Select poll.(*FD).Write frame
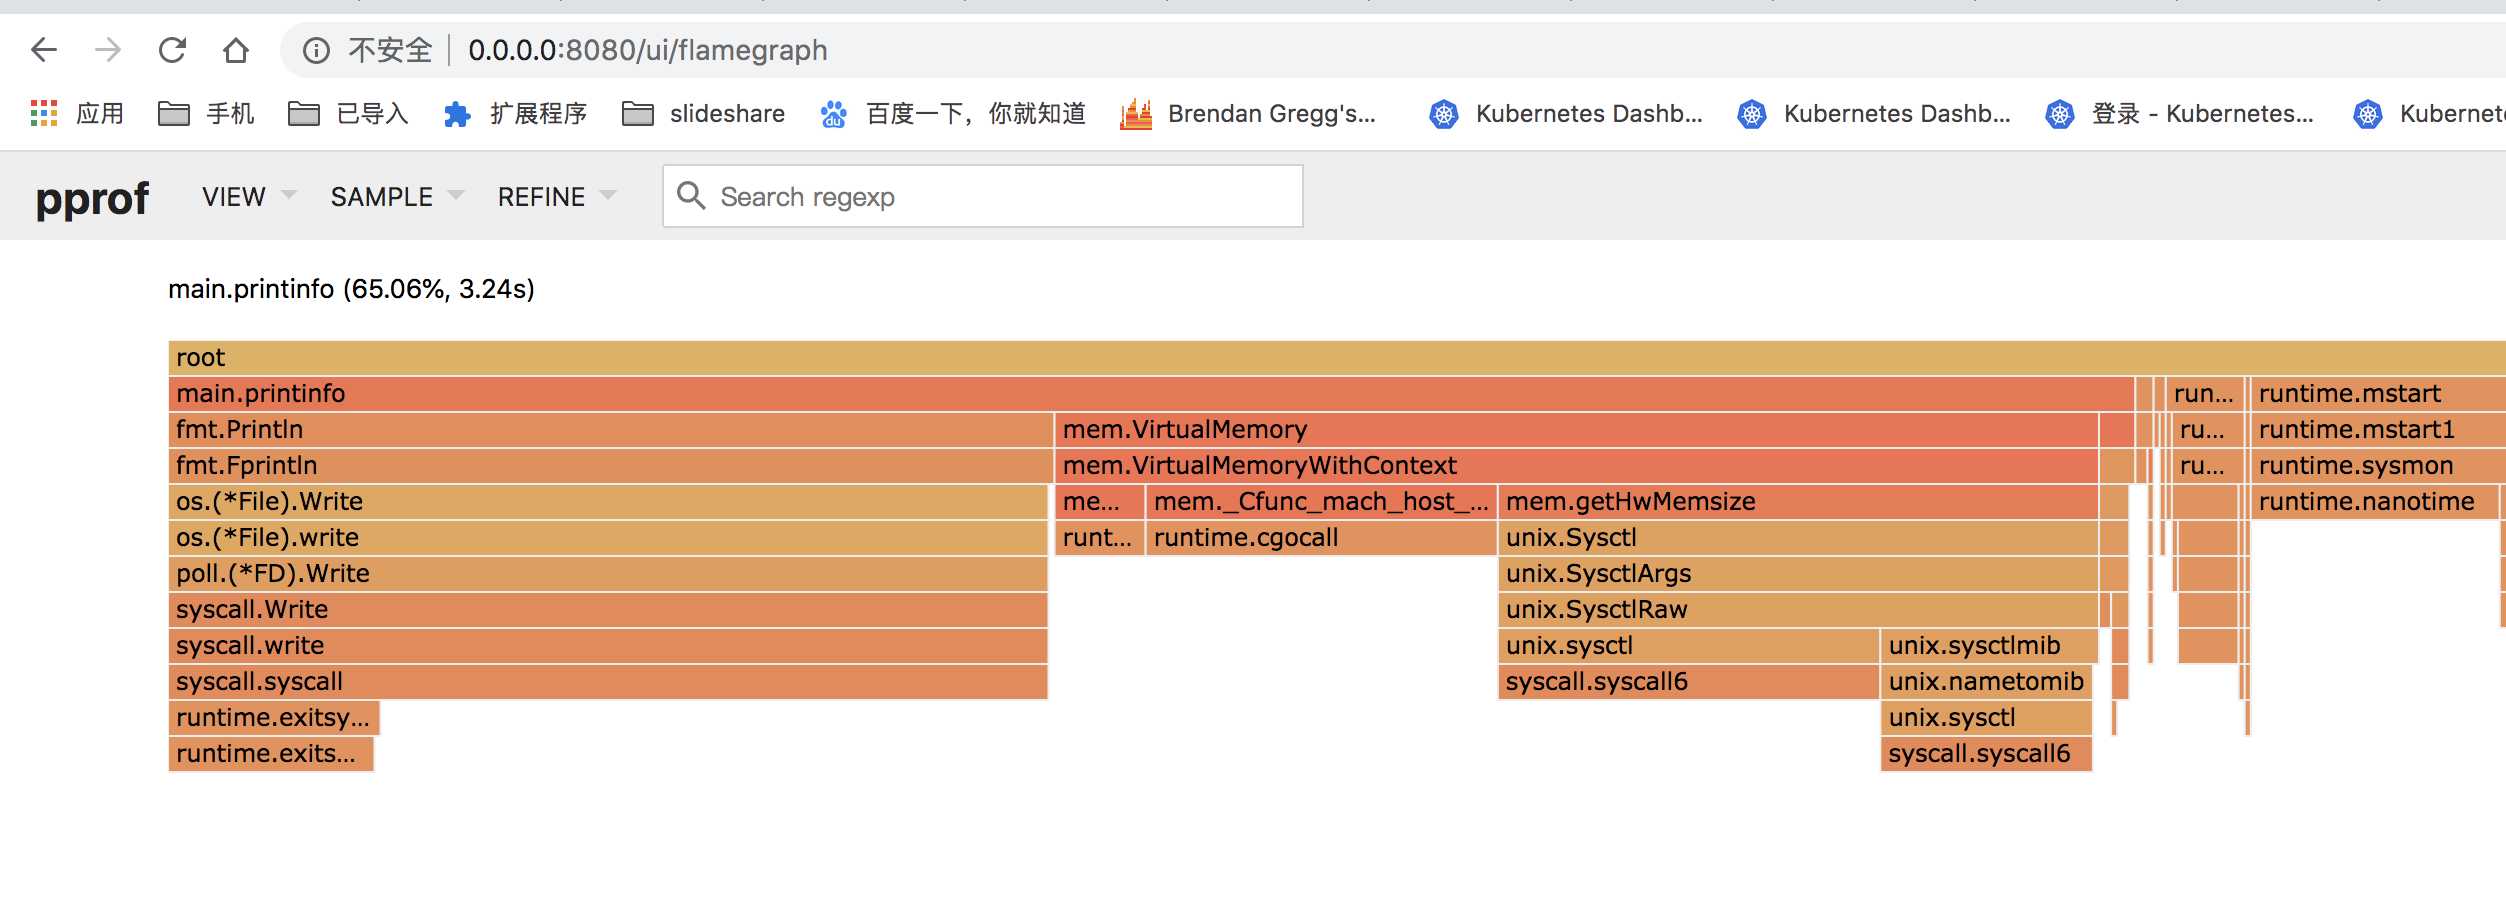The height and width of the screenshot is (910, 2506). [608, 573]
